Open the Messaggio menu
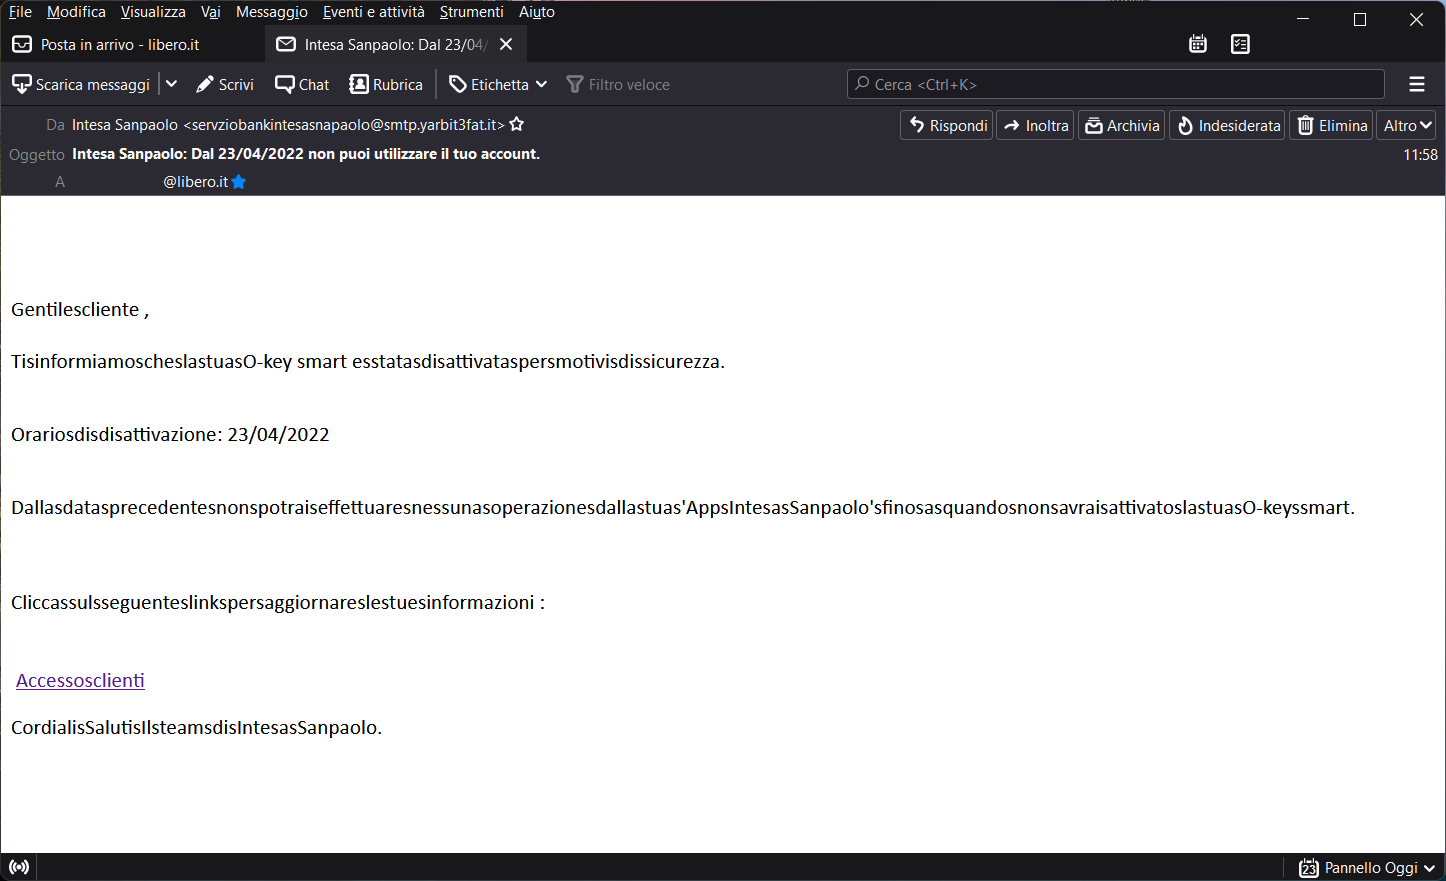The height and width of the screenshot is (881, 1446). pos(272,12)
